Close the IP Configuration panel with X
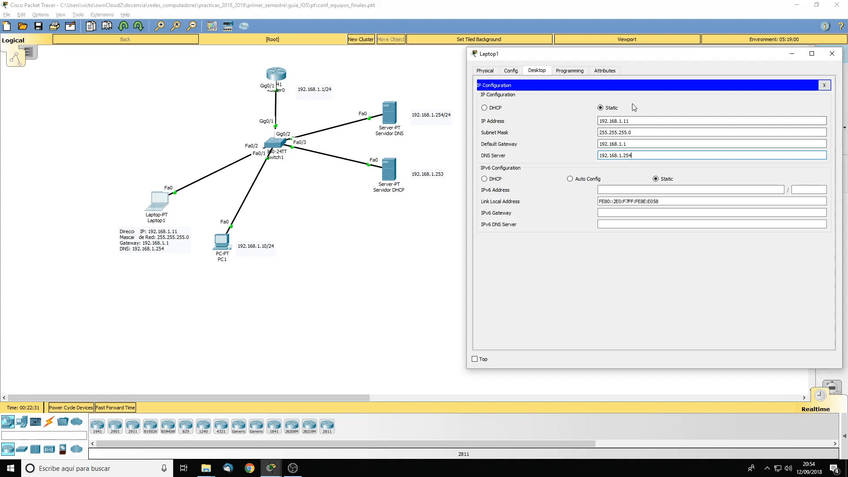 click(x=824, y=86)
